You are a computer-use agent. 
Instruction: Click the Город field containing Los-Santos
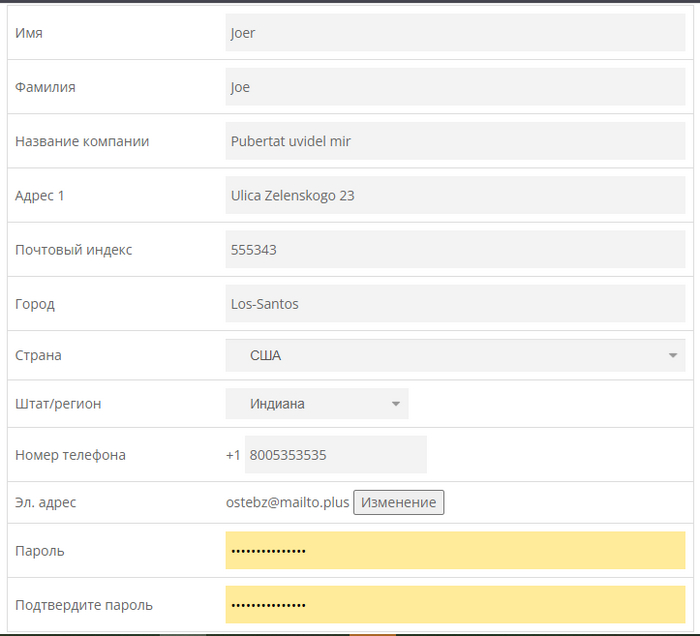pos(455,303)
